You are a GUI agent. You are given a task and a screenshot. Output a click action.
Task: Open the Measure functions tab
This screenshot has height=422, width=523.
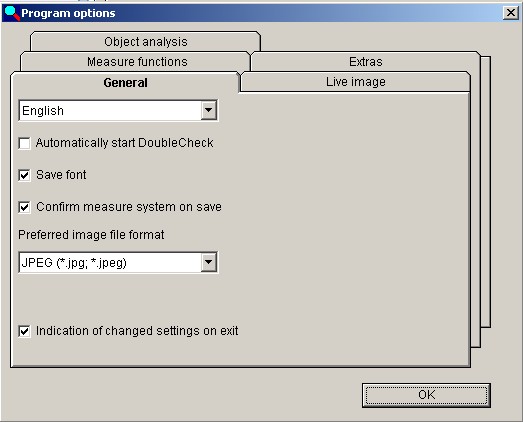137,62
